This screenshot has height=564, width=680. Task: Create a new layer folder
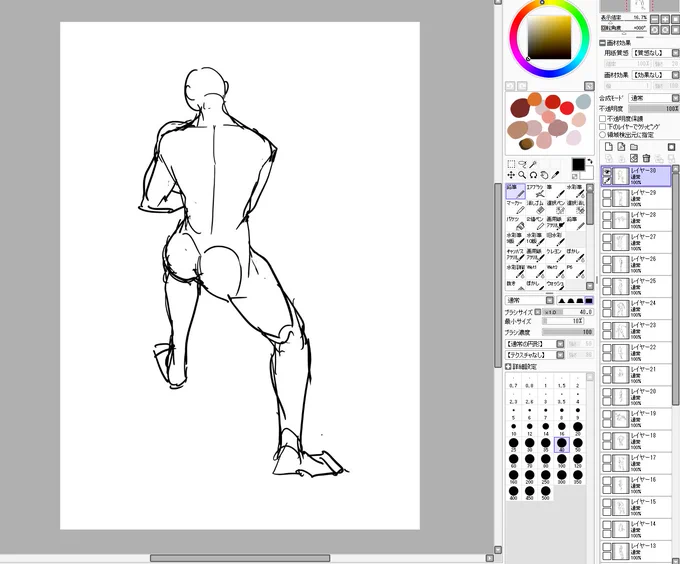(634, 147)
